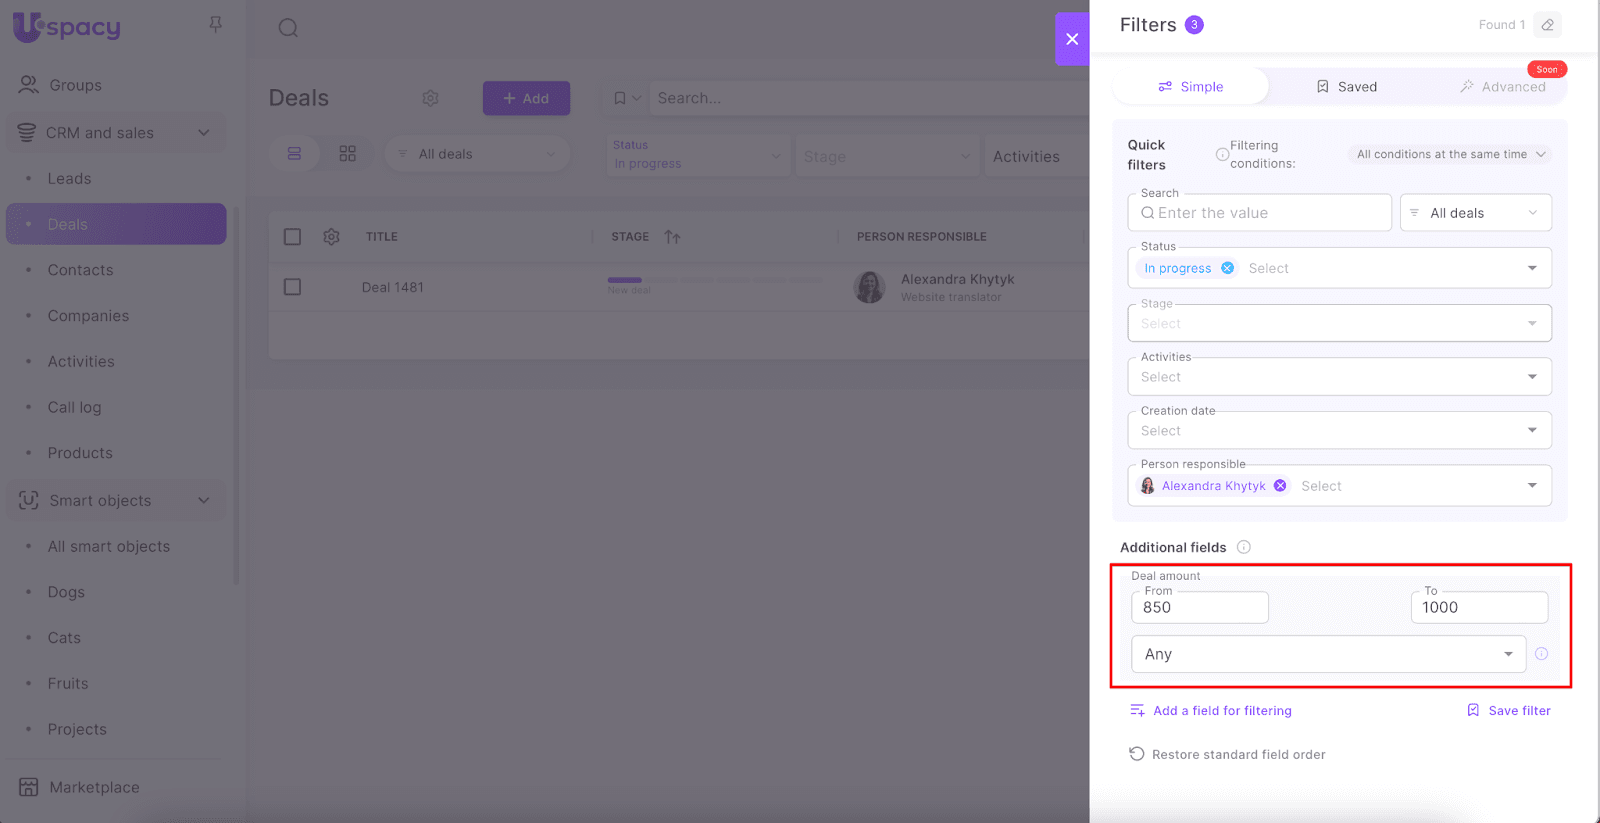Click the eraser clear-filters icon
This screenshot has height=823, width=1600.
(x=1547, y=25)
